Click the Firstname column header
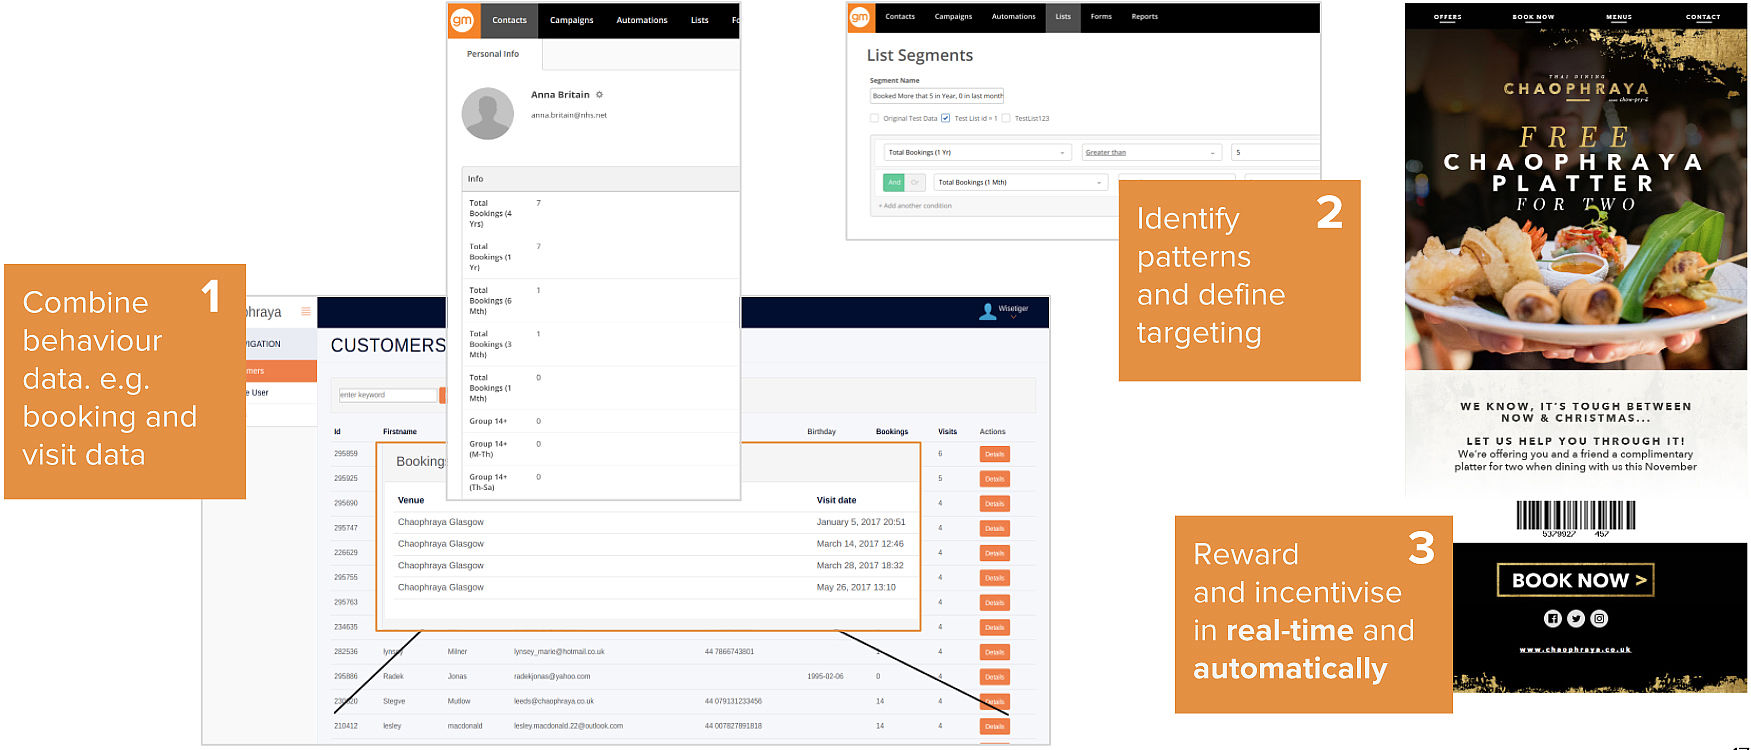Image resolution: width=1751 pixels, height=750 pixels. 400,432
